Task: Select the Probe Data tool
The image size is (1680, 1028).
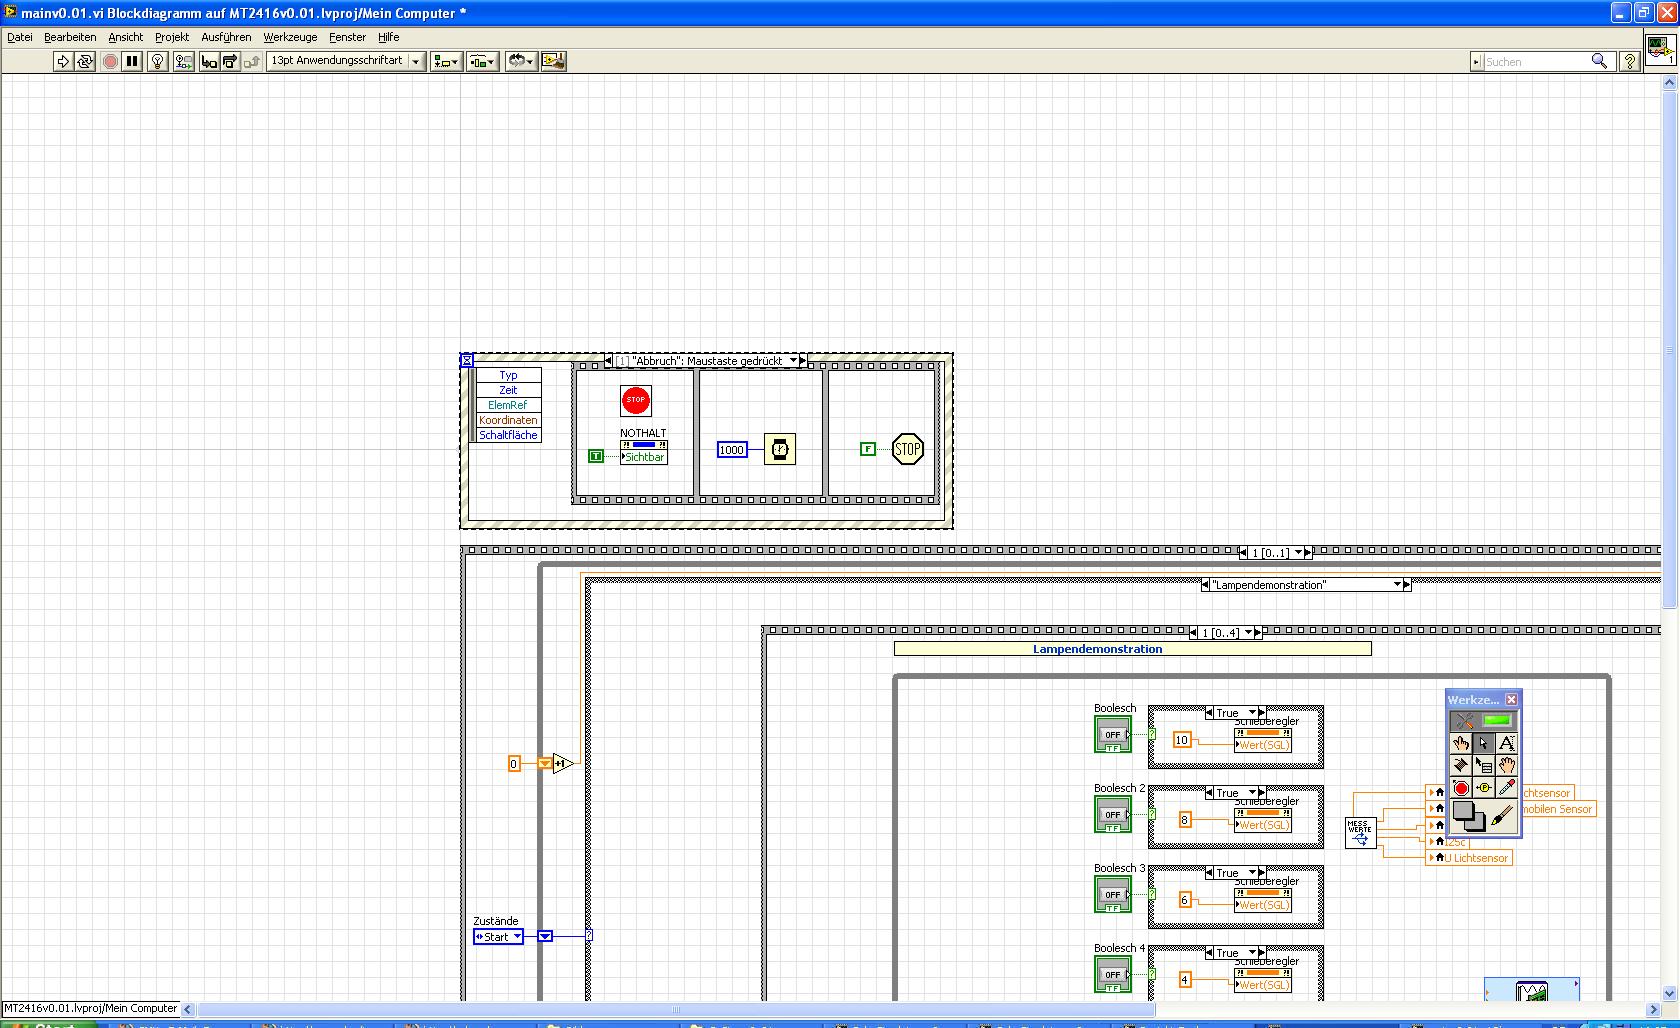Action: pyautogui.click(x=1484, y=788)
